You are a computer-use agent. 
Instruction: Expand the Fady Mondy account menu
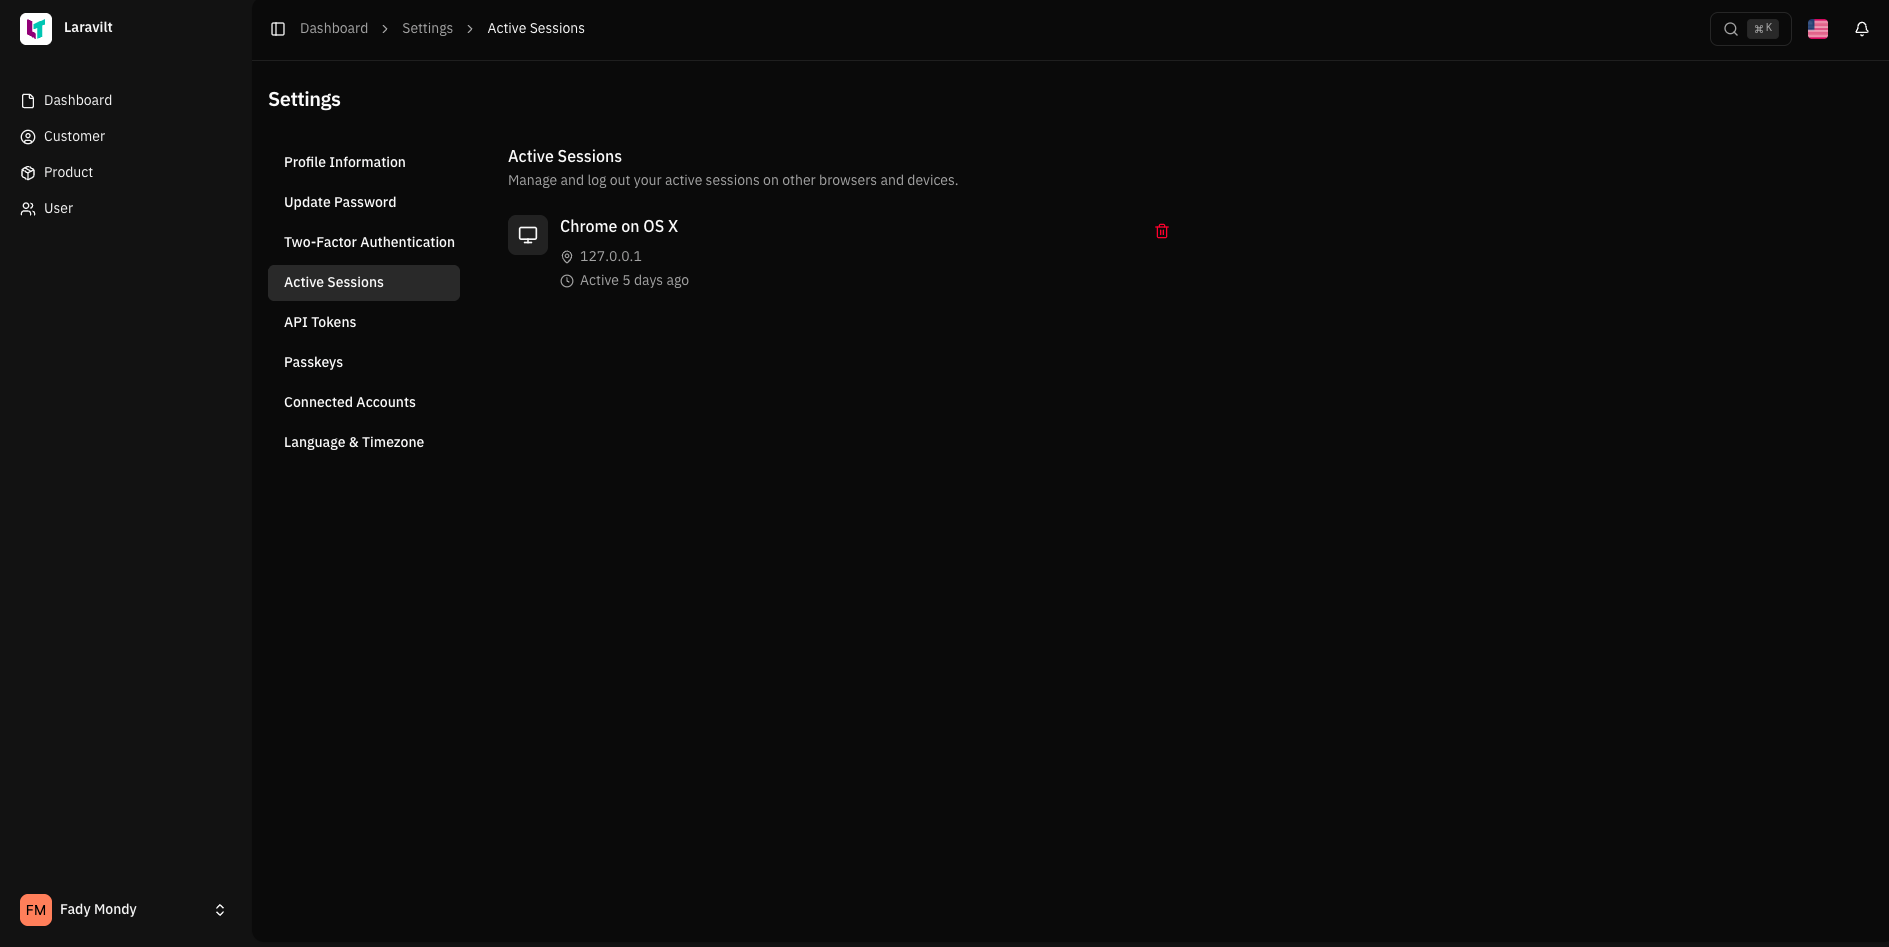click(x=220, y=910)
